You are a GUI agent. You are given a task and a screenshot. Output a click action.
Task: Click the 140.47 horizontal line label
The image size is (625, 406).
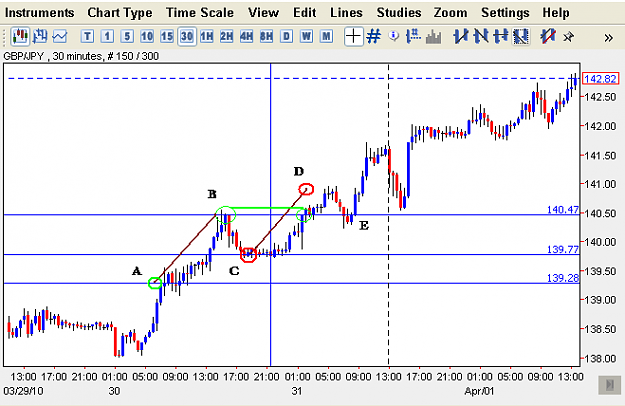[562, 210]
